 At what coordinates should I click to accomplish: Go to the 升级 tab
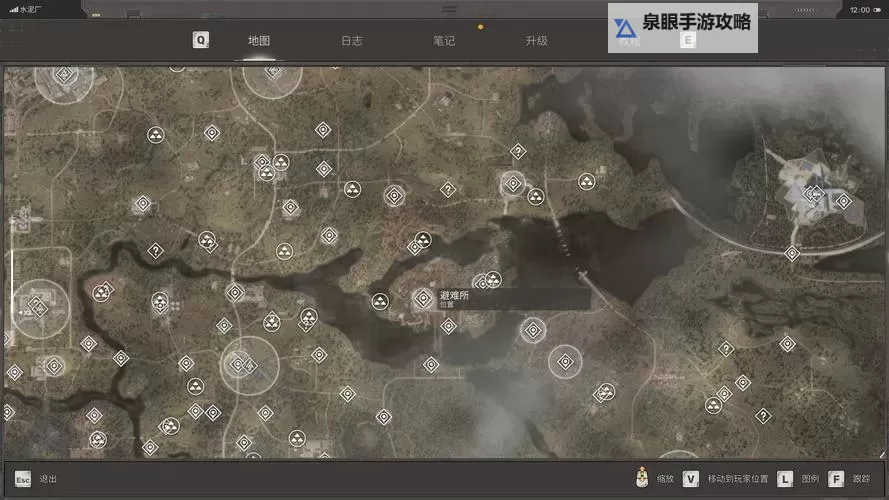point(536,41)
